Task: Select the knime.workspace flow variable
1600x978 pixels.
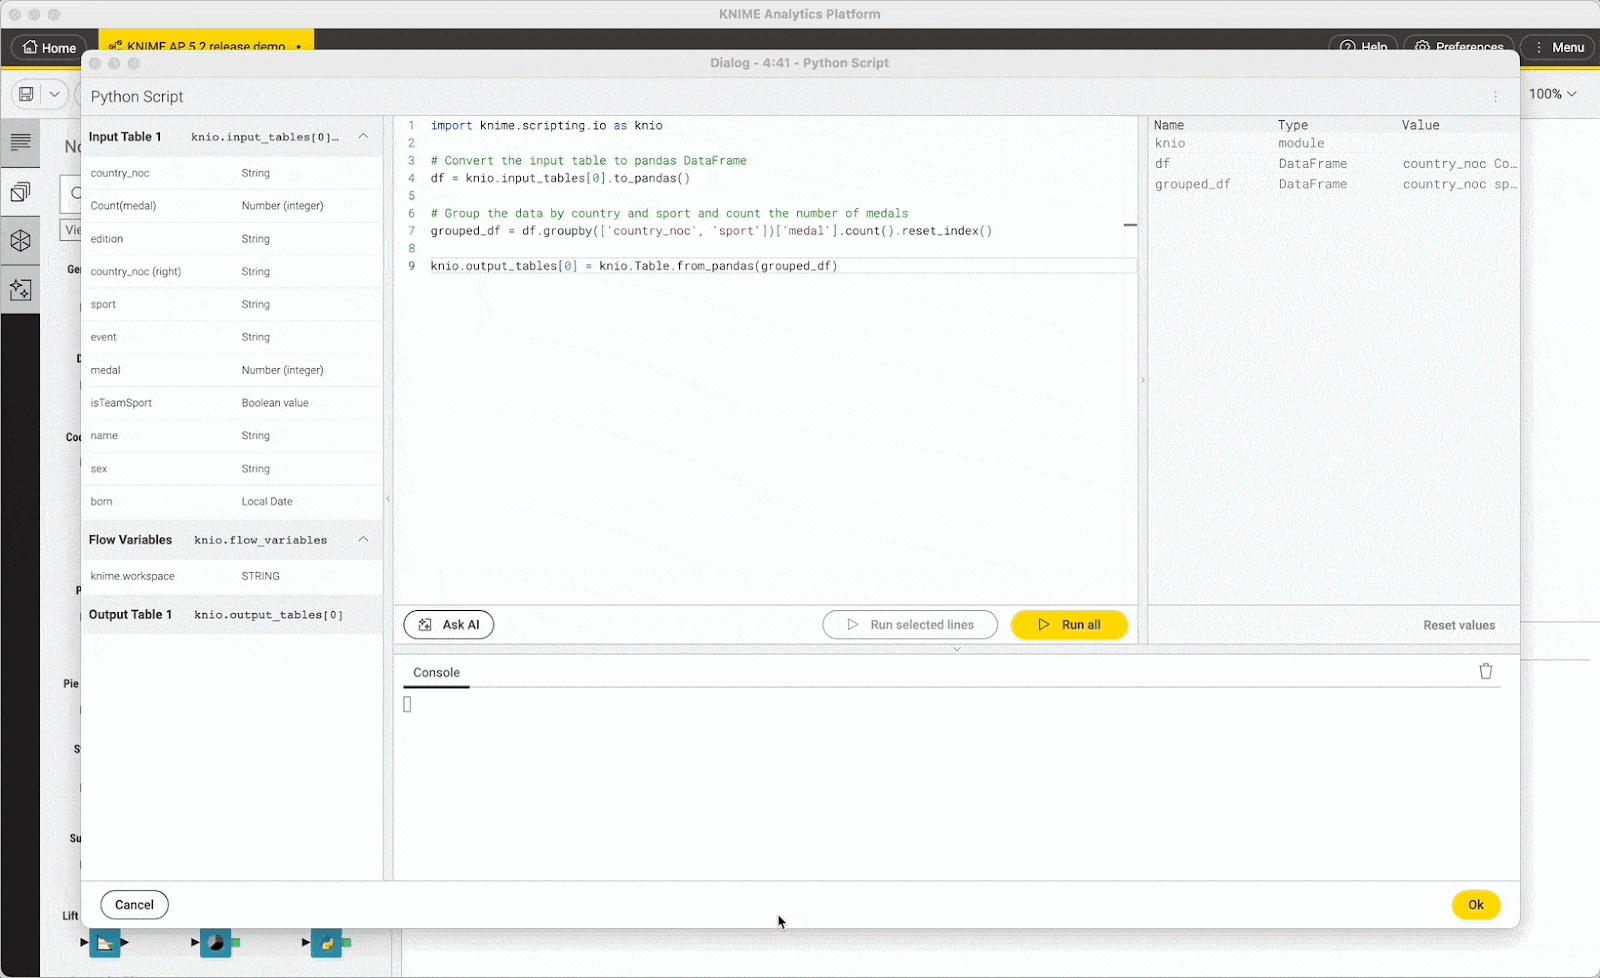Action: pyautogui.click(x=232, y=576)
